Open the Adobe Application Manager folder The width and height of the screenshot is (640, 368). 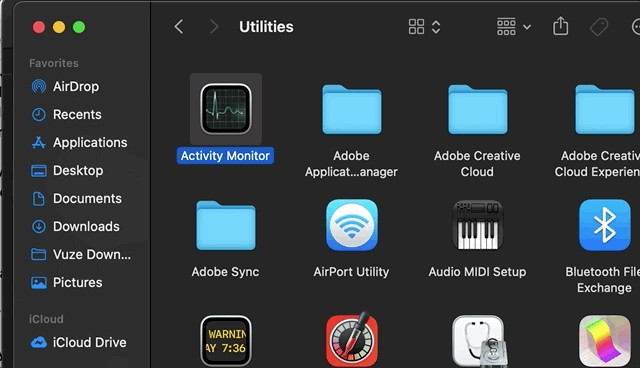pyautogui.click(x=351, y=109)
